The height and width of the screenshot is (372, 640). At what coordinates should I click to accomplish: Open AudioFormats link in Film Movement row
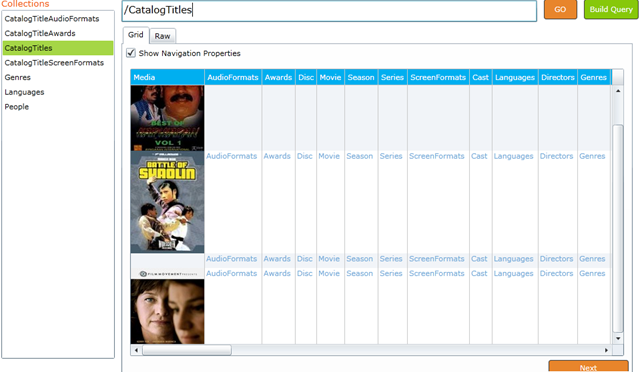[x=231, y=273]
